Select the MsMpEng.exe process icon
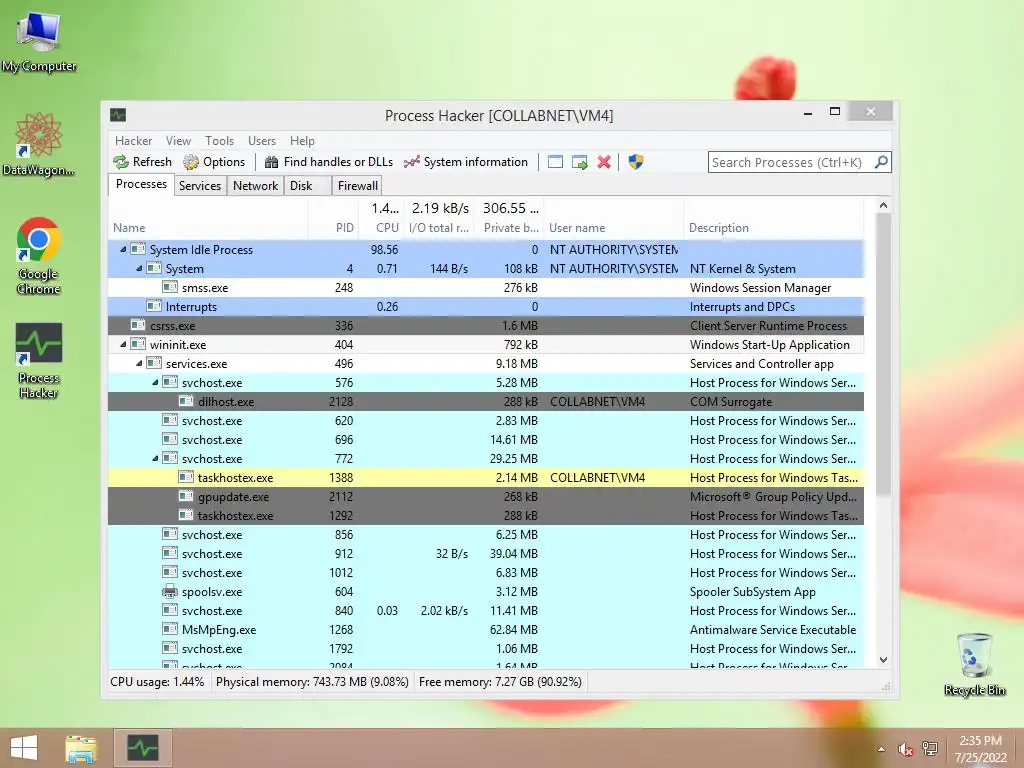 [170, 629]
